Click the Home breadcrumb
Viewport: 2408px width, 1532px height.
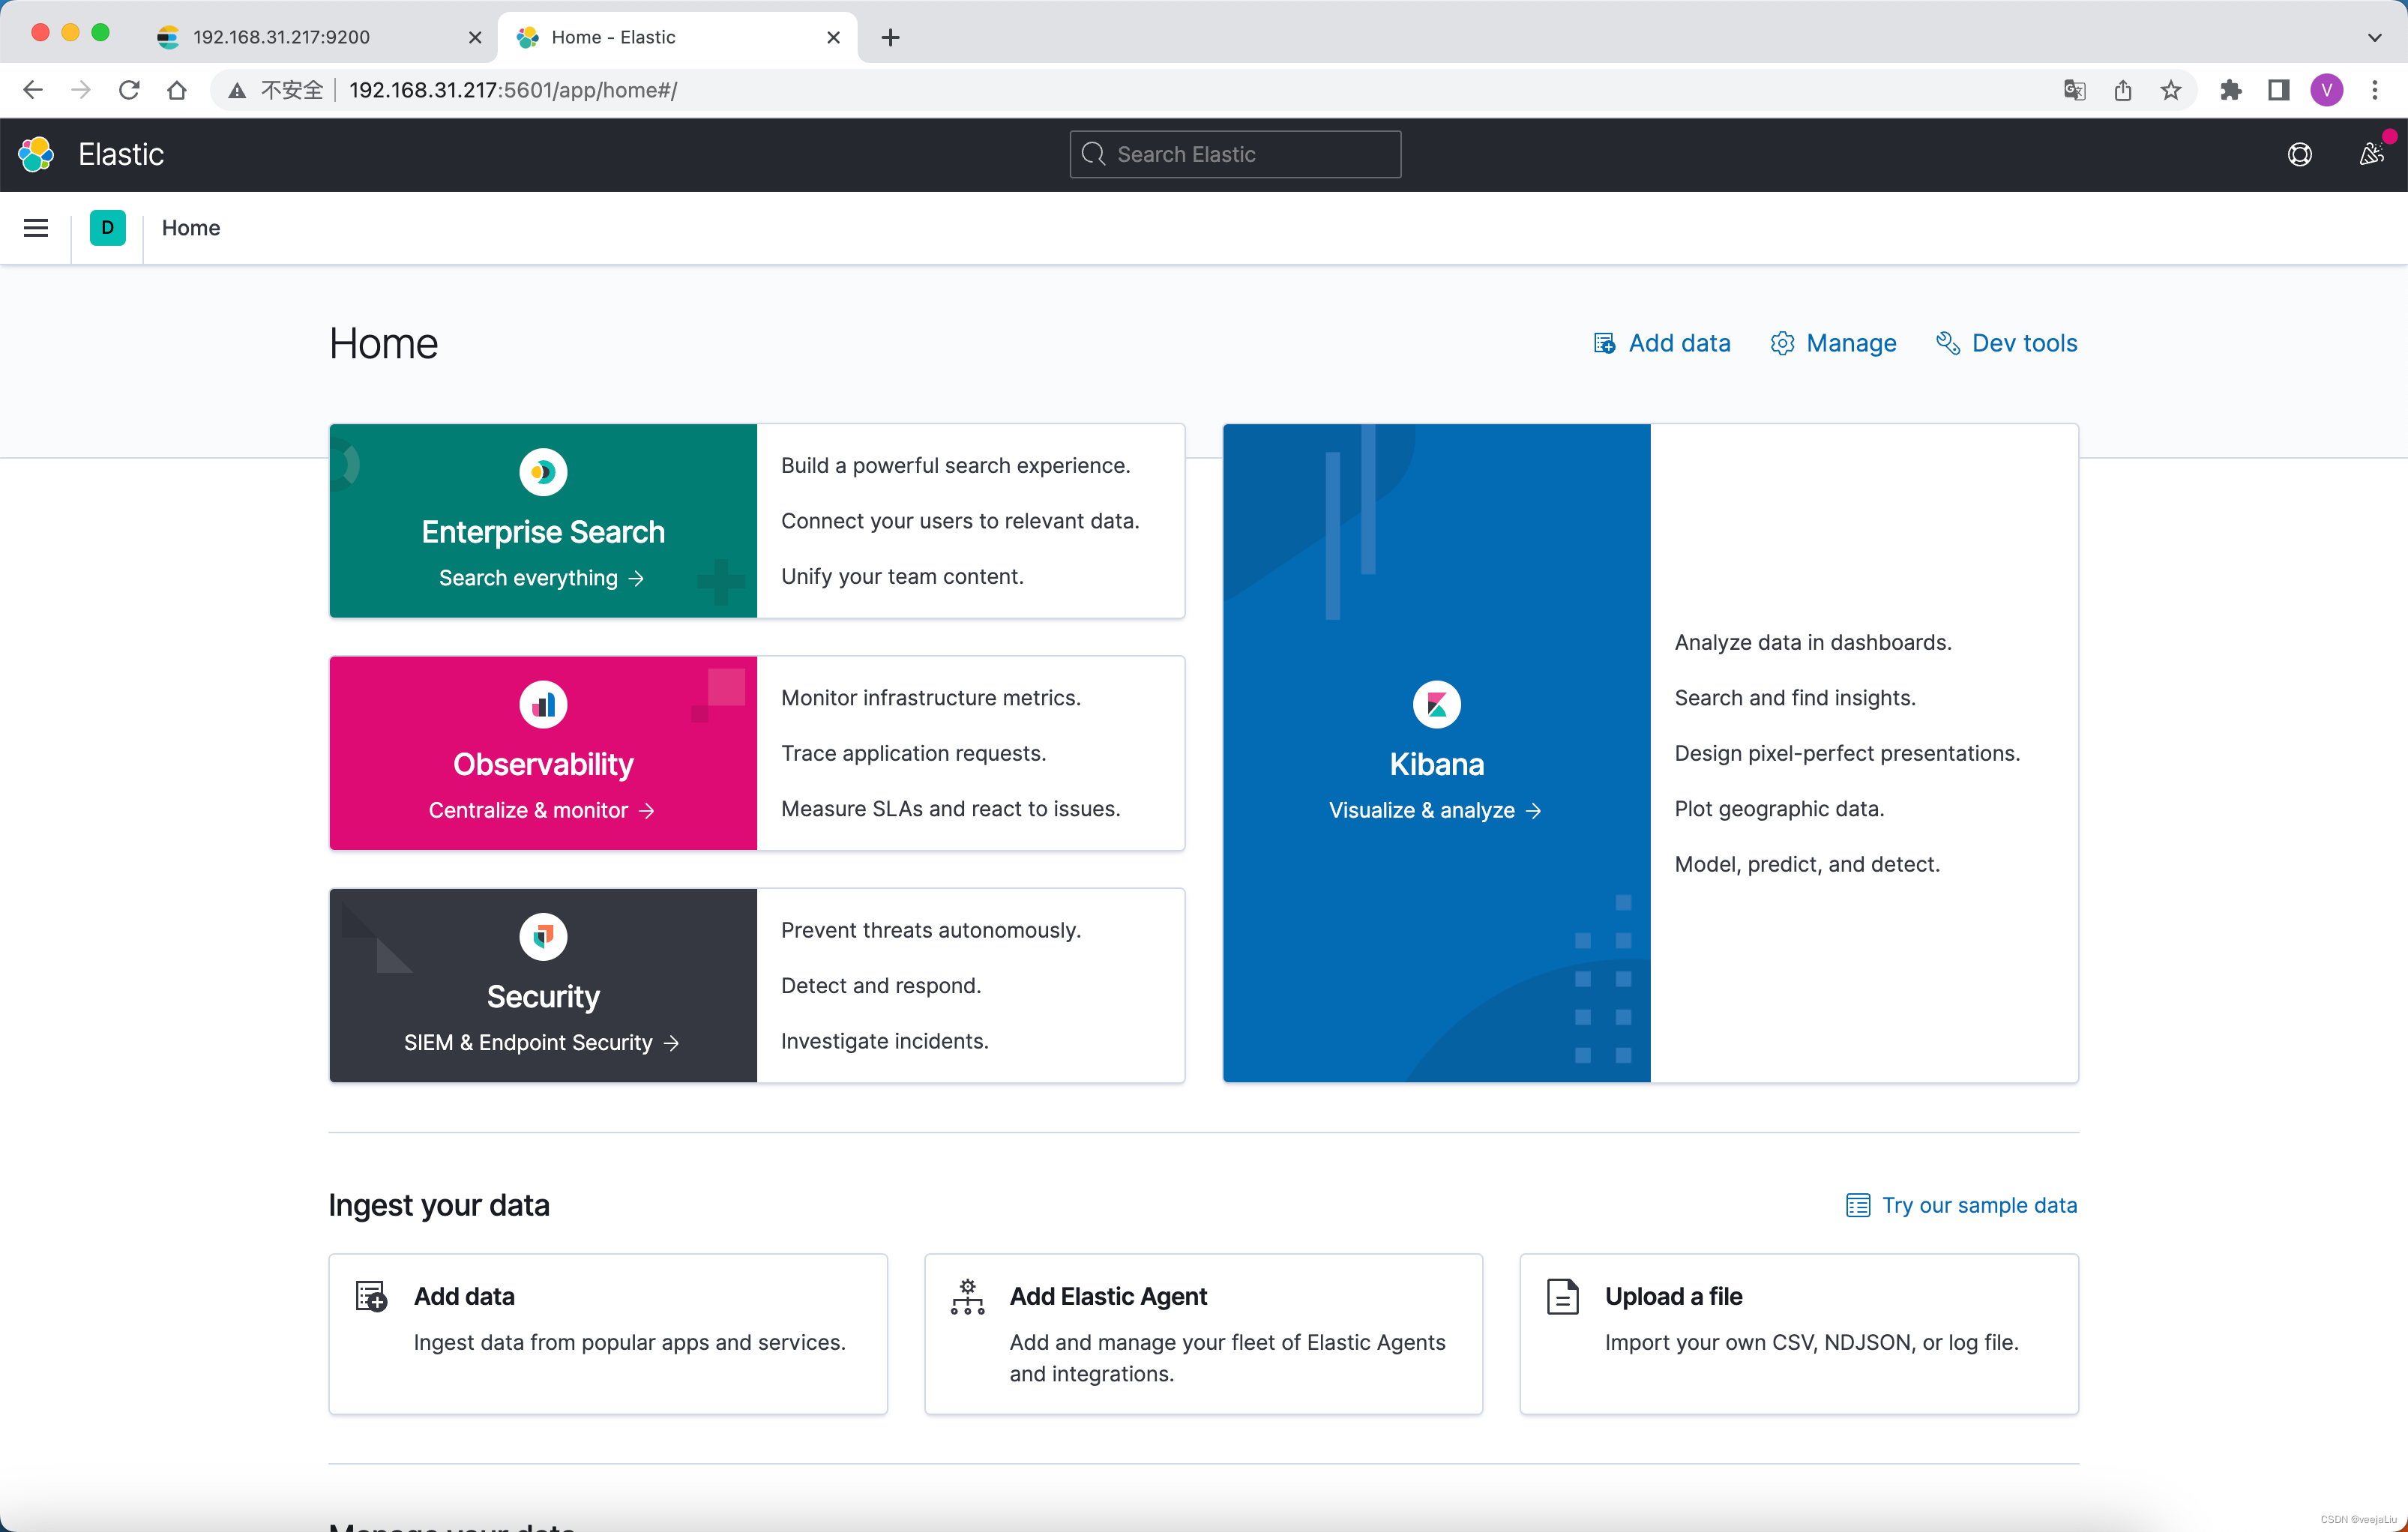tap(191, 228)
